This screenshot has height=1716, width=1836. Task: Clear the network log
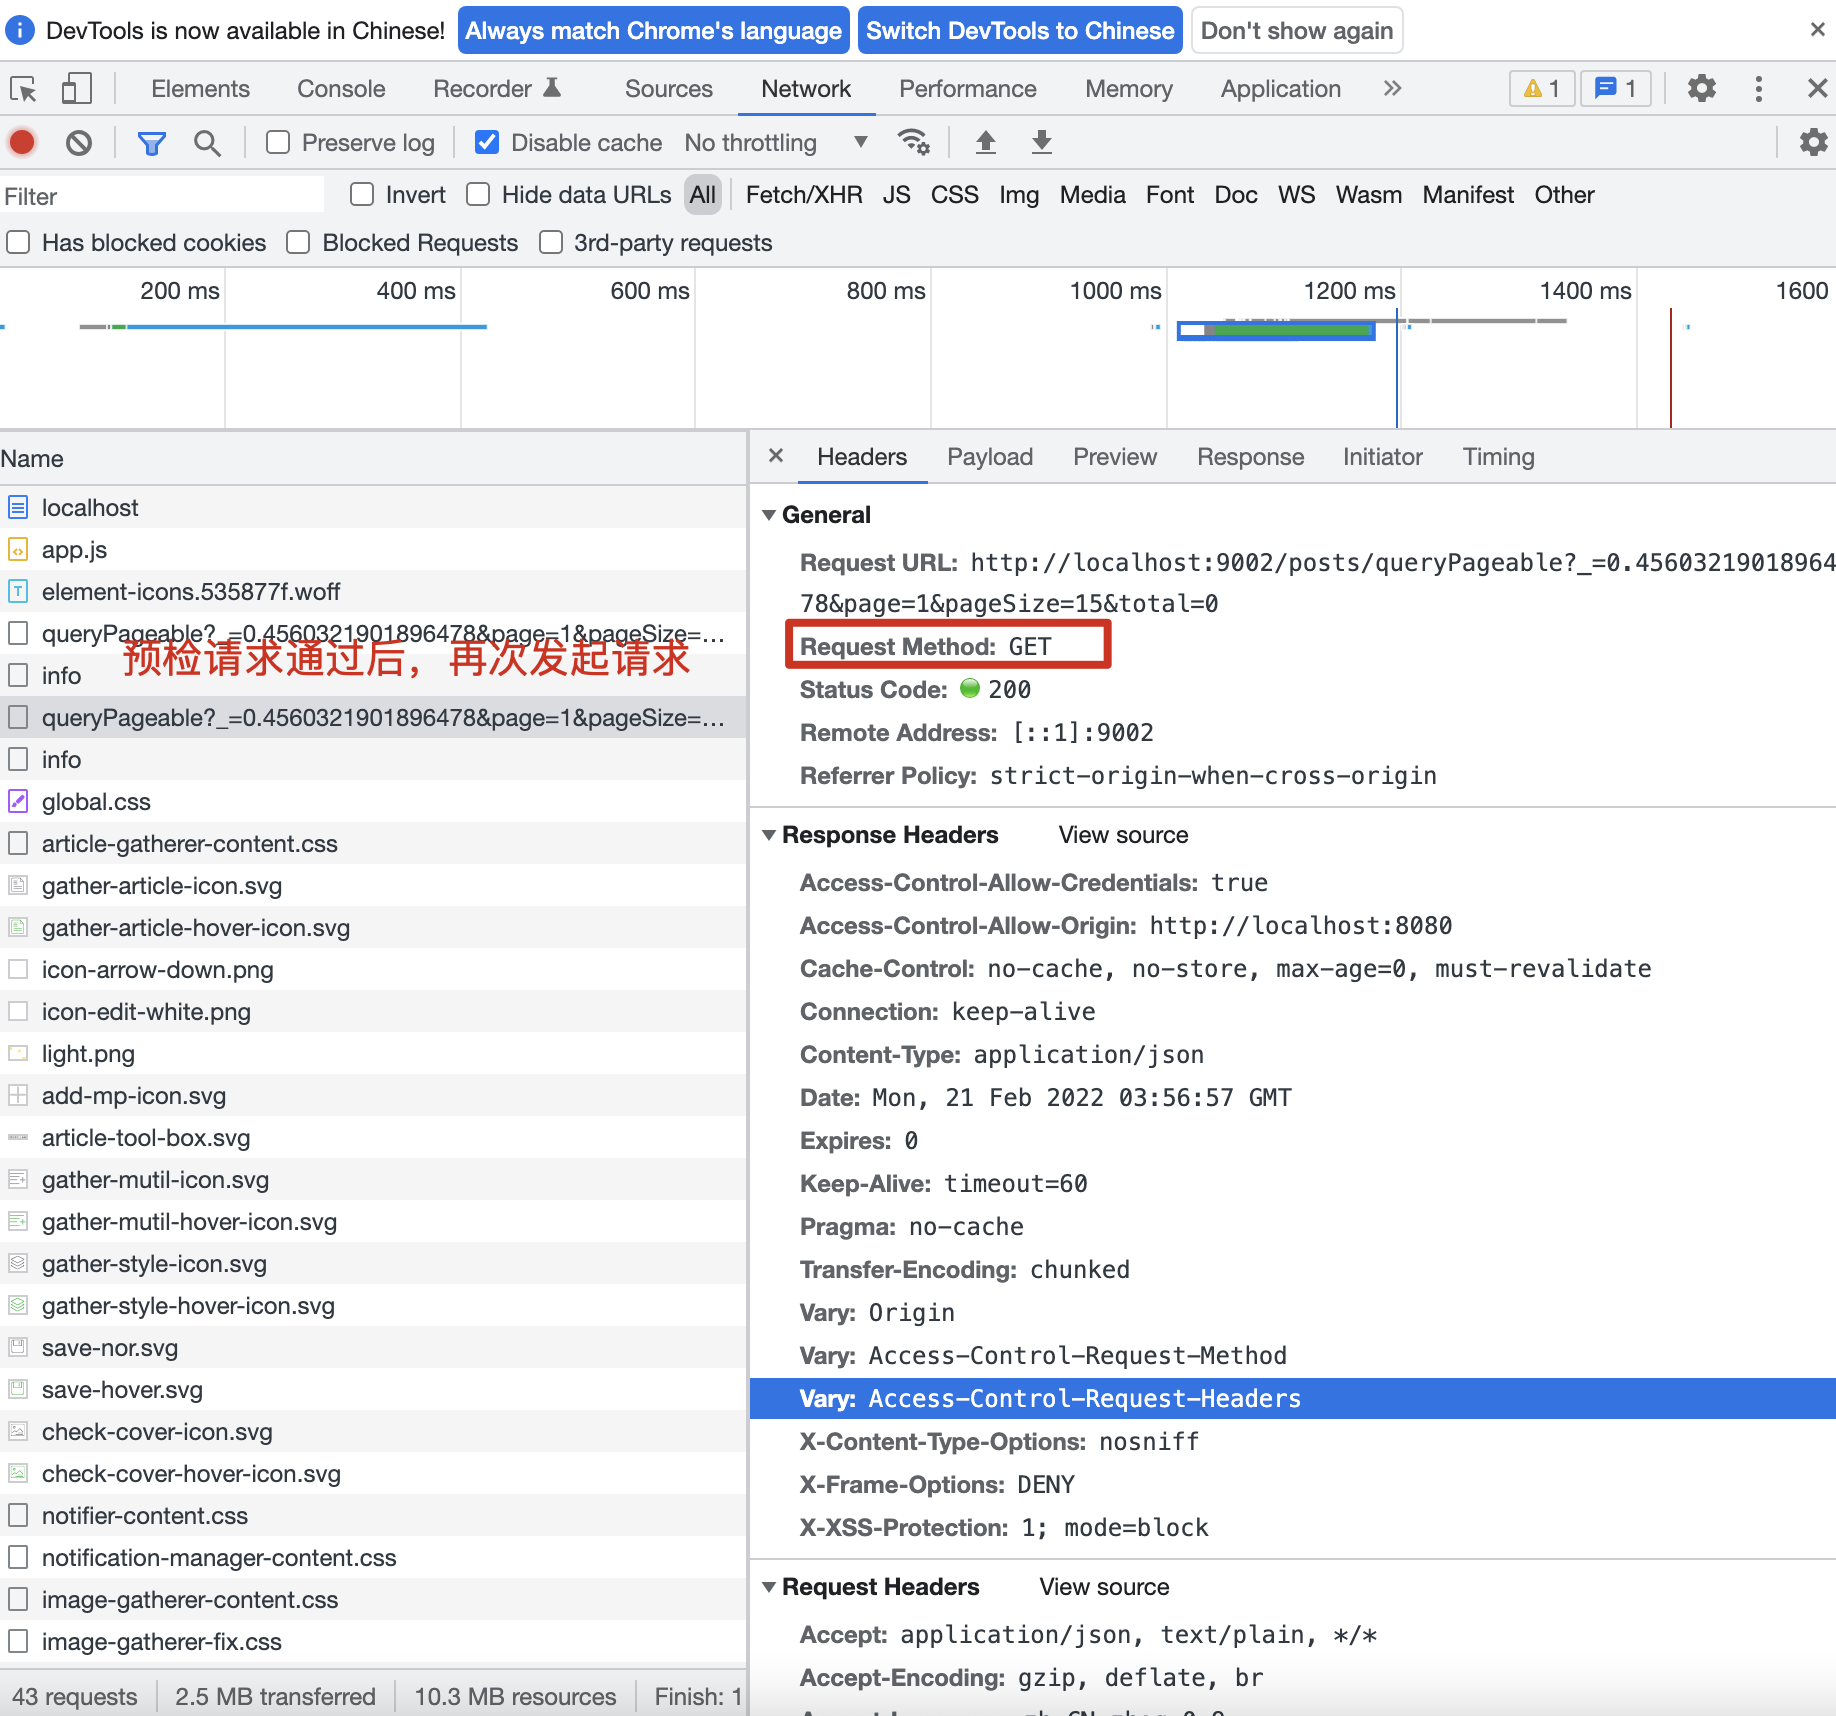(79, 143)
